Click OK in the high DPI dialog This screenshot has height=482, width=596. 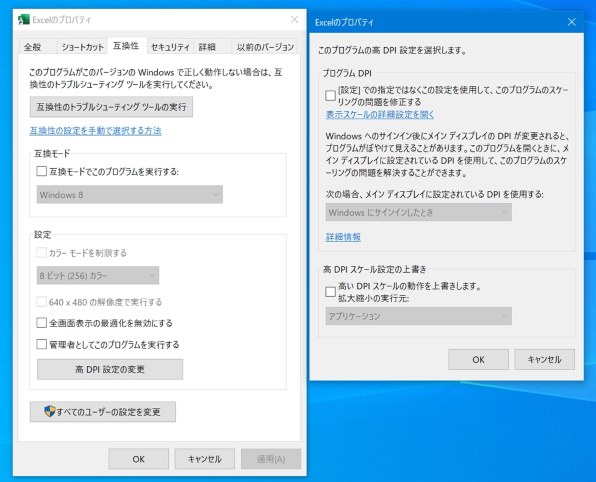click(478, 360)
